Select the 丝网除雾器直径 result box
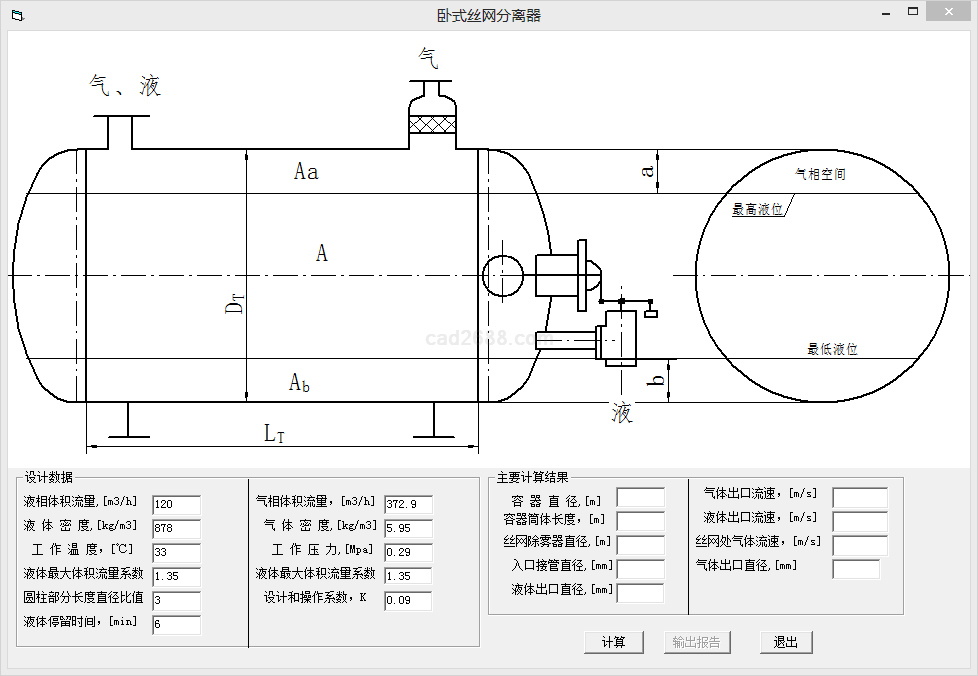Screen dimensions: 978x676 640,545
